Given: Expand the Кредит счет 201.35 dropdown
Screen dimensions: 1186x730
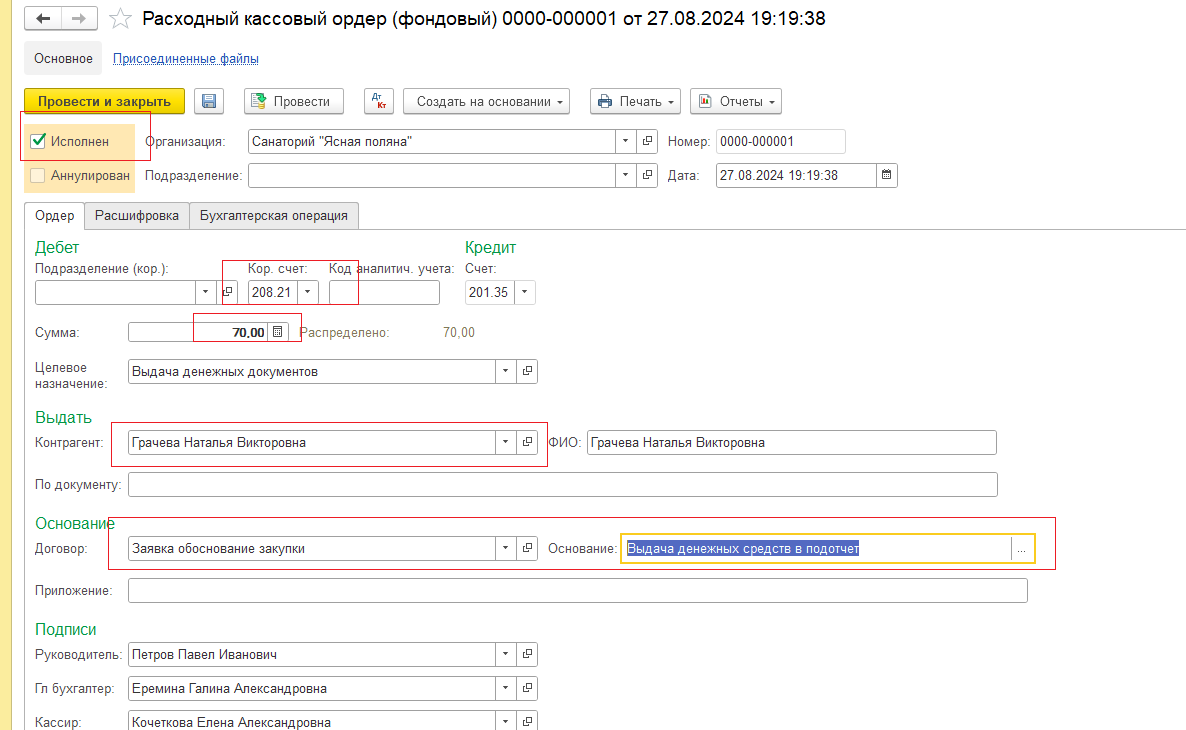Looking at the screenshot, I should tap(525, 292).
